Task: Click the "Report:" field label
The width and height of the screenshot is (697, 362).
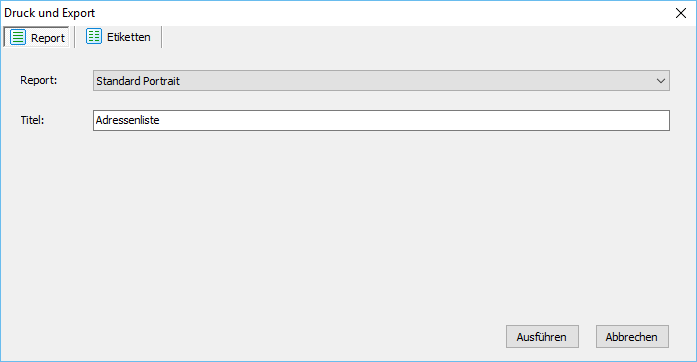Action: (39, 80)
